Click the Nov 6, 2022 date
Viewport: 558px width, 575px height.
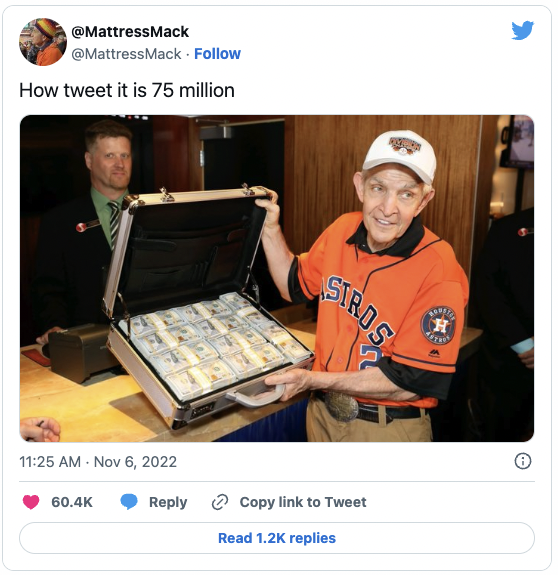[x=135, y=462]
